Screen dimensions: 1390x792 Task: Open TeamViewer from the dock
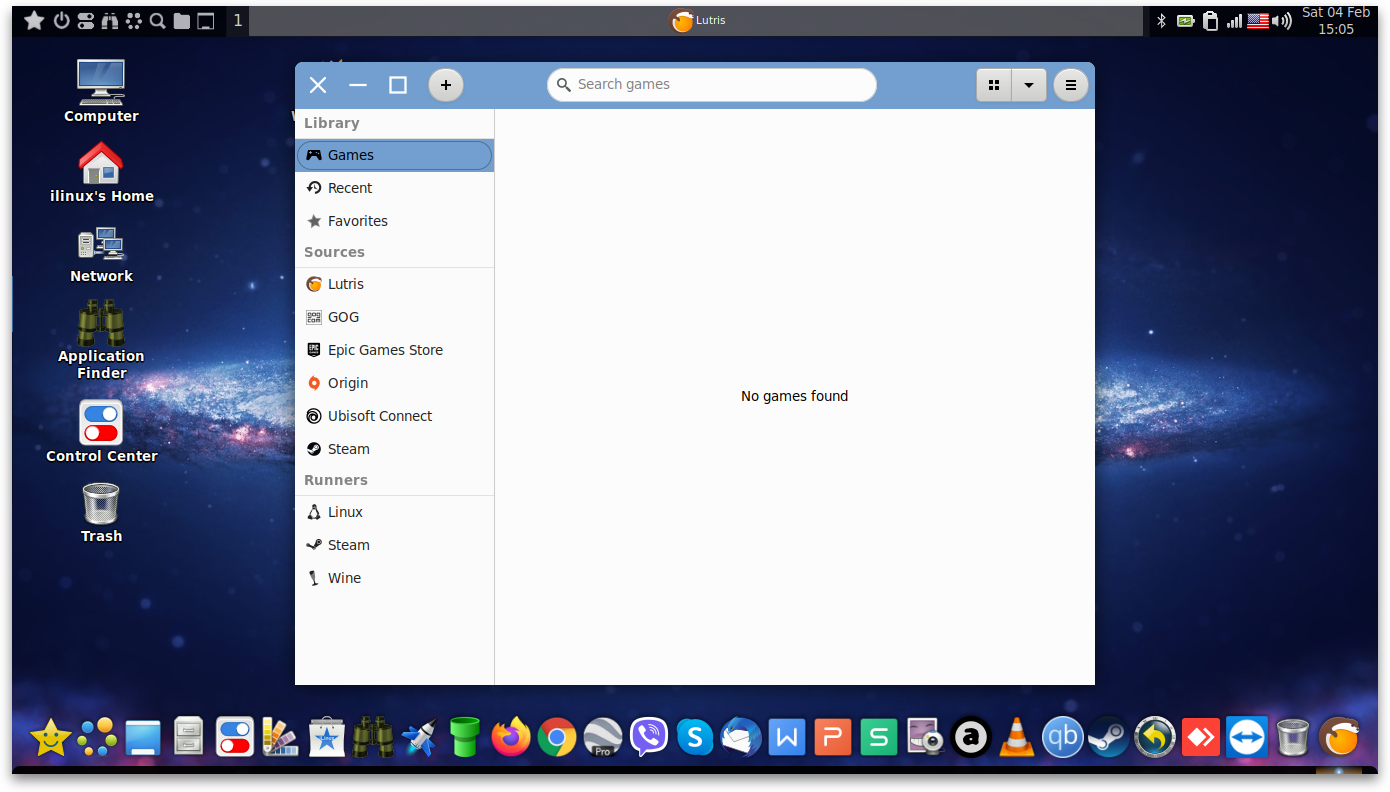click(x=1247, y=739)
